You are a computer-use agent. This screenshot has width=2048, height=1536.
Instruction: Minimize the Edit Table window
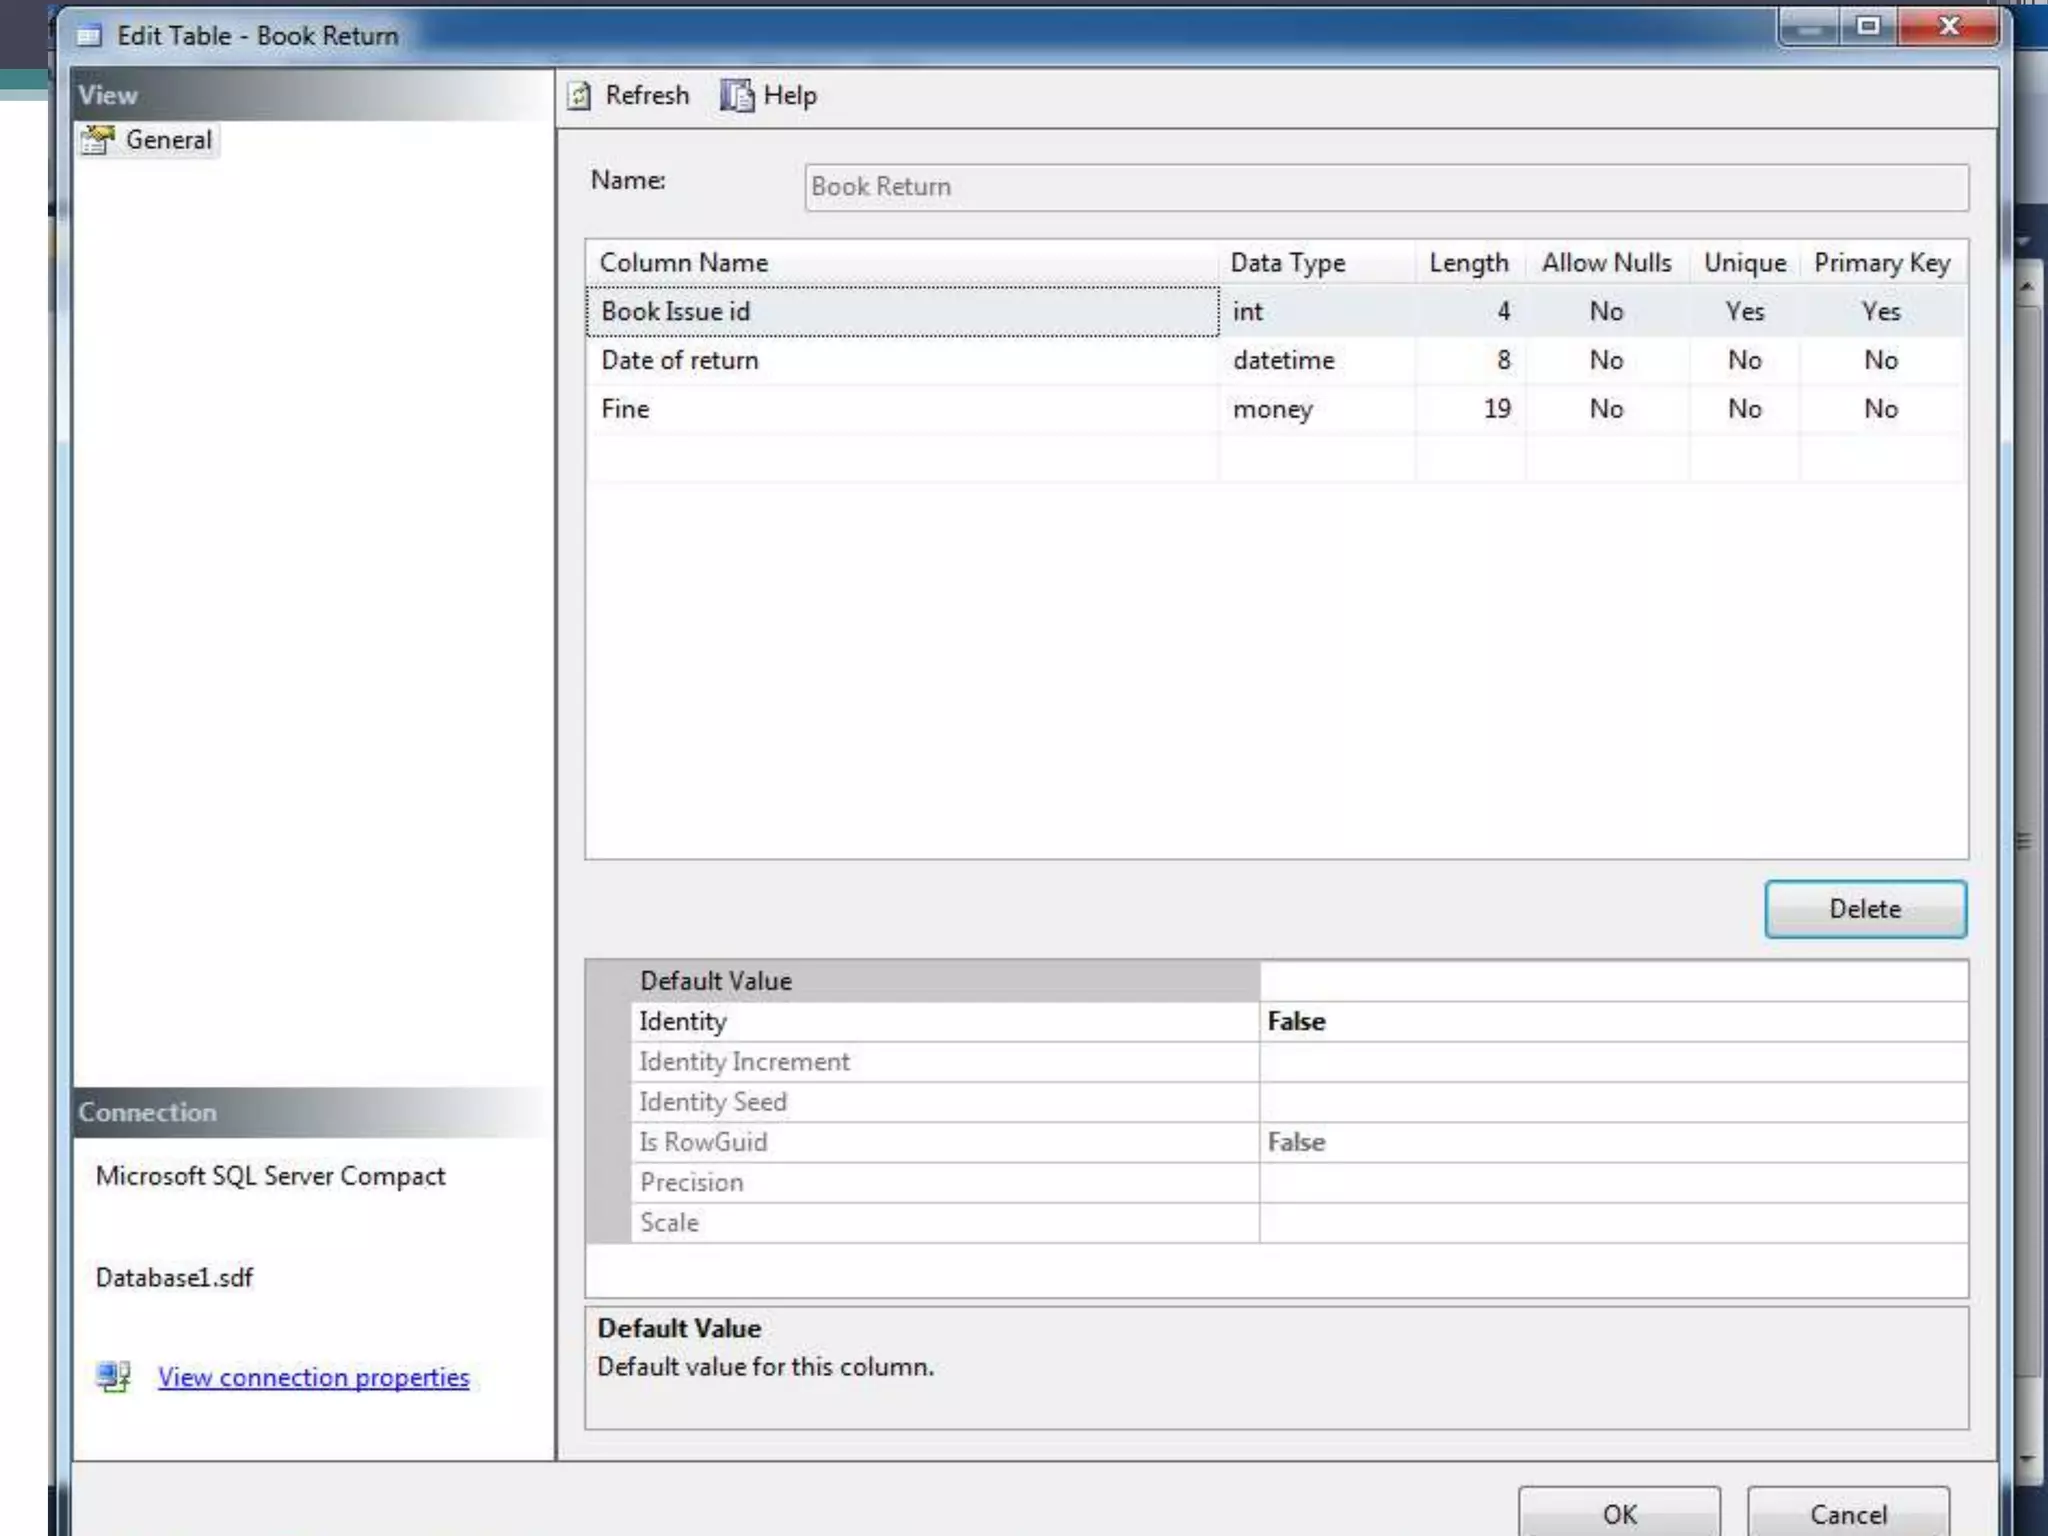point(1810,27)
